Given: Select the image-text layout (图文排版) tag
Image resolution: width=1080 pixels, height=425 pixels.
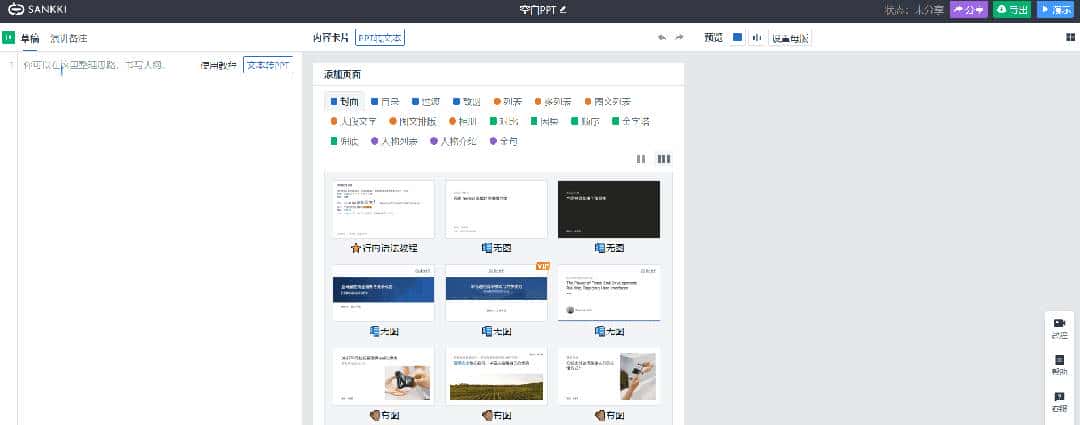Looking at the screenshot, I should (x=413, y=121).
